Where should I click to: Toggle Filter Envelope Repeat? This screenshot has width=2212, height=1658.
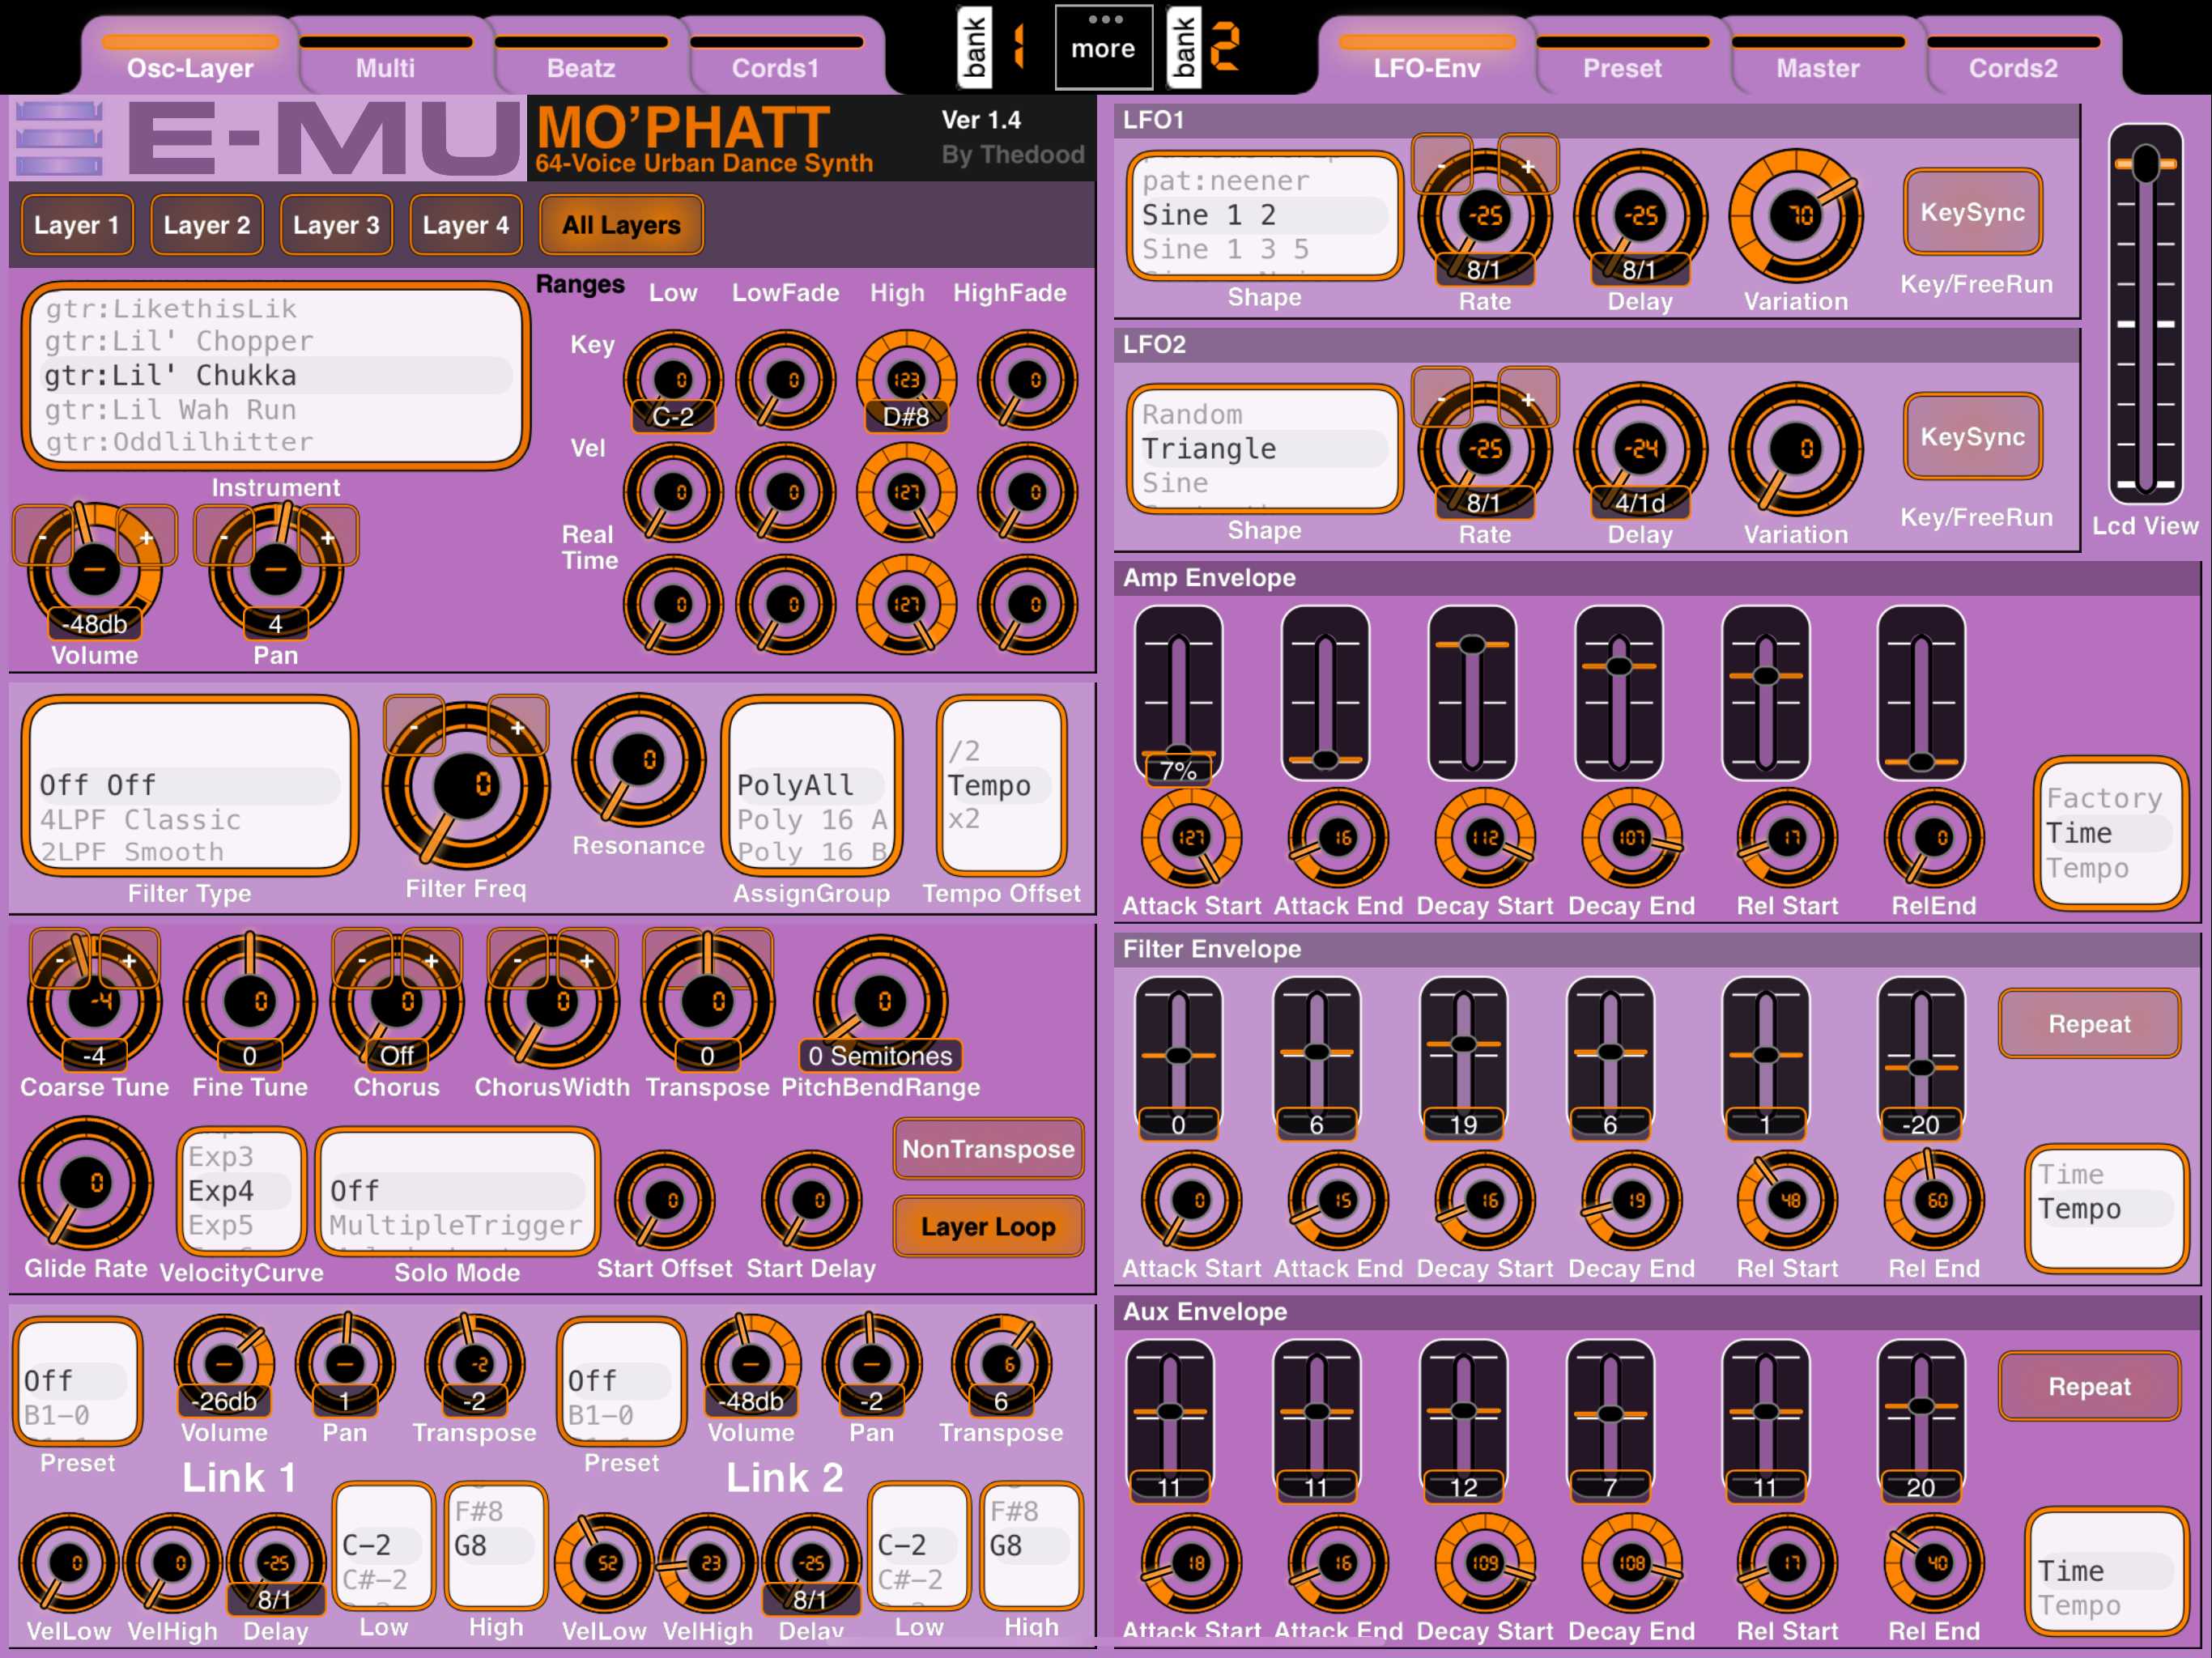(2089, 1023)
